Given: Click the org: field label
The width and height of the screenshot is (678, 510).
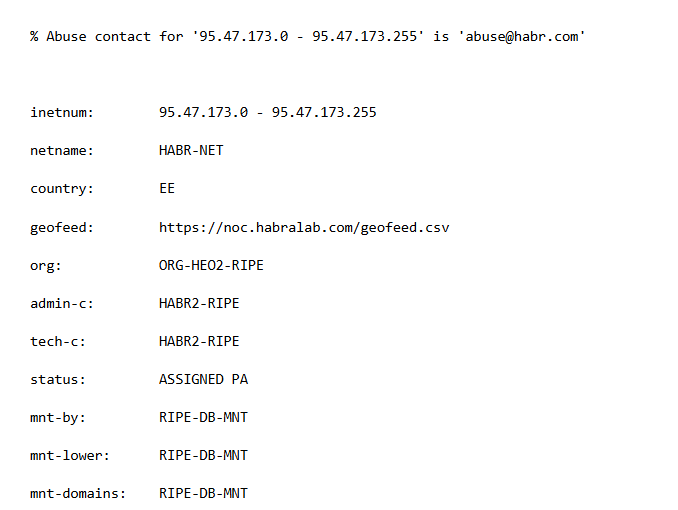Looking at the screenshot, I should 46,266.
